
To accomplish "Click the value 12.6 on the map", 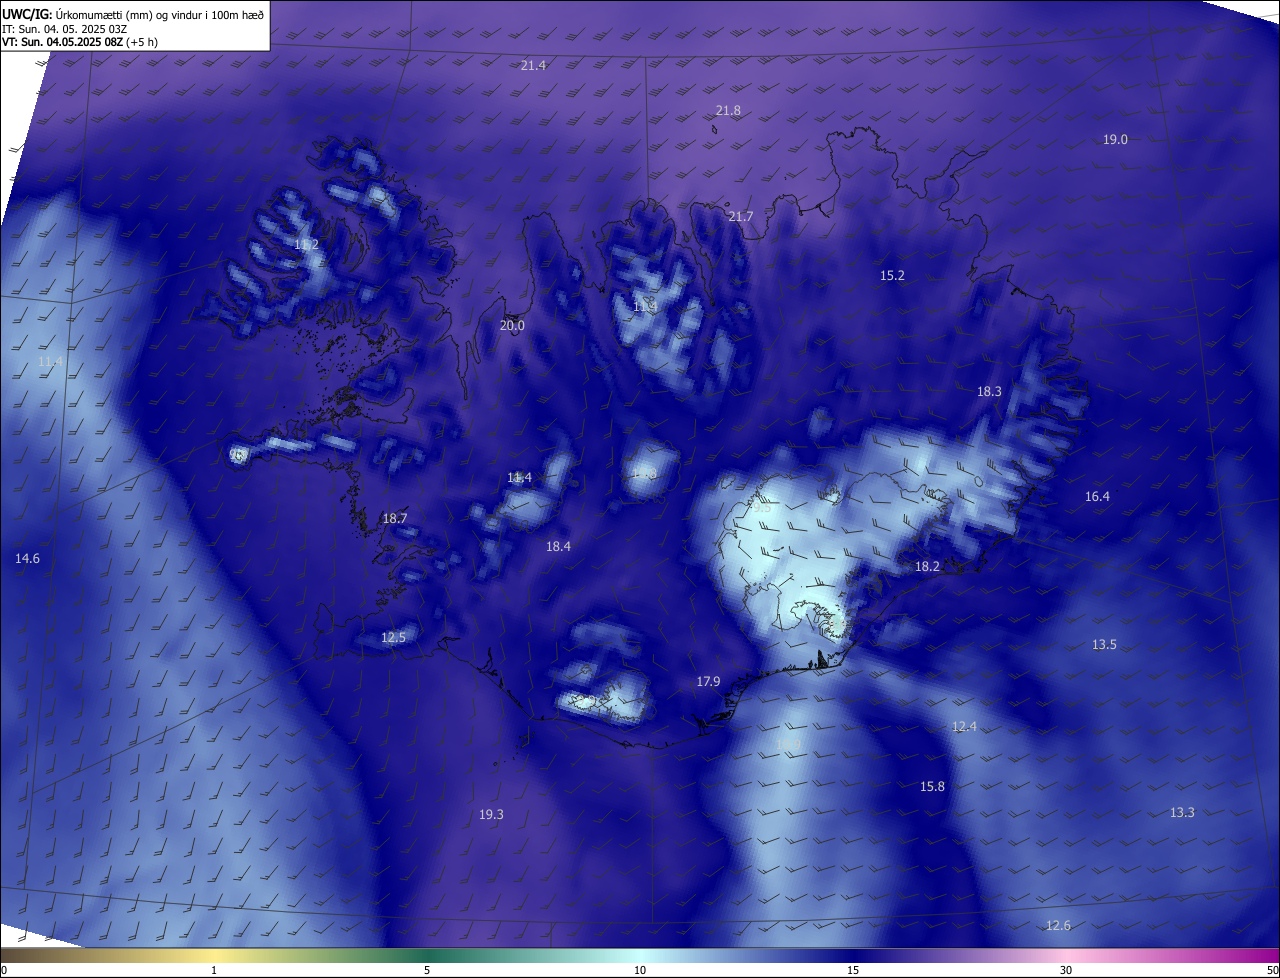I will click(x=1058, y=925).
